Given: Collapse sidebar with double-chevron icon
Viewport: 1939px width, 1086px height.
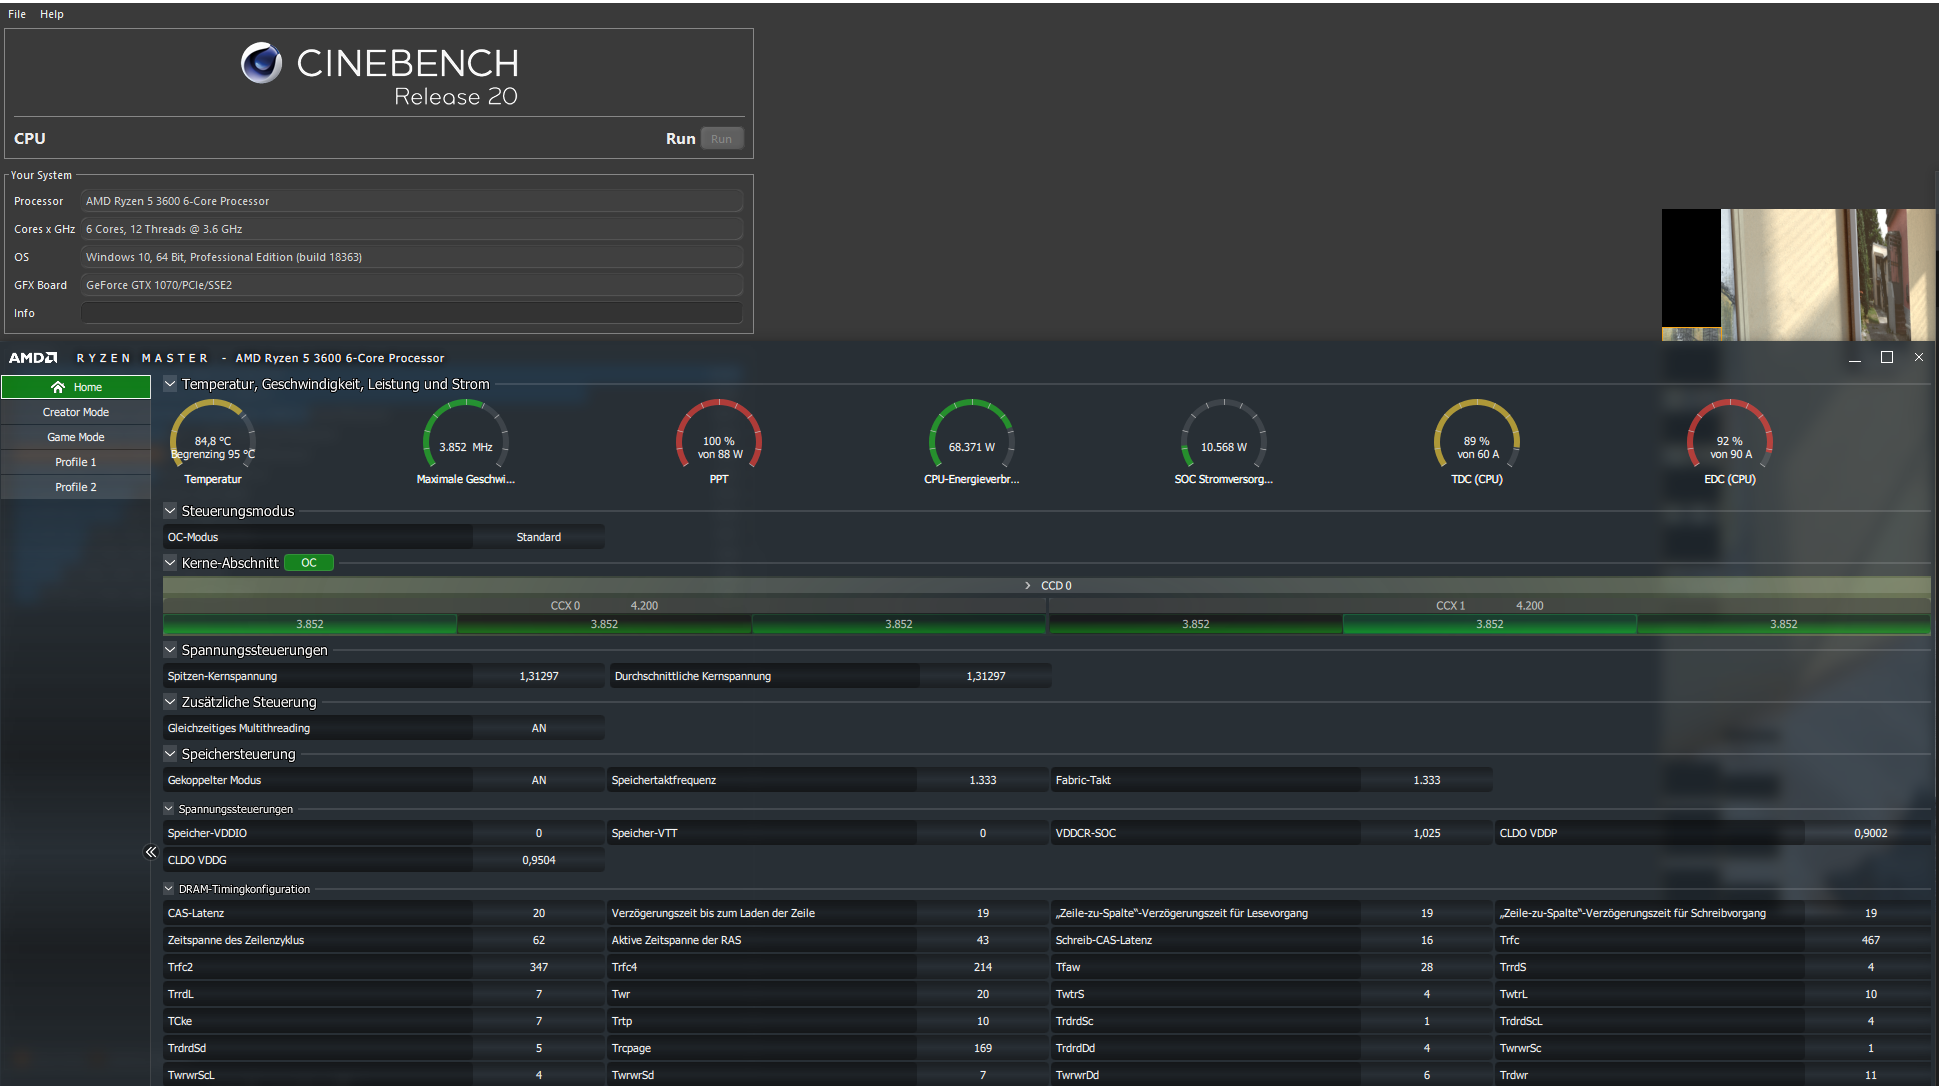Looking at the screenshot, I should coord(151,852).
